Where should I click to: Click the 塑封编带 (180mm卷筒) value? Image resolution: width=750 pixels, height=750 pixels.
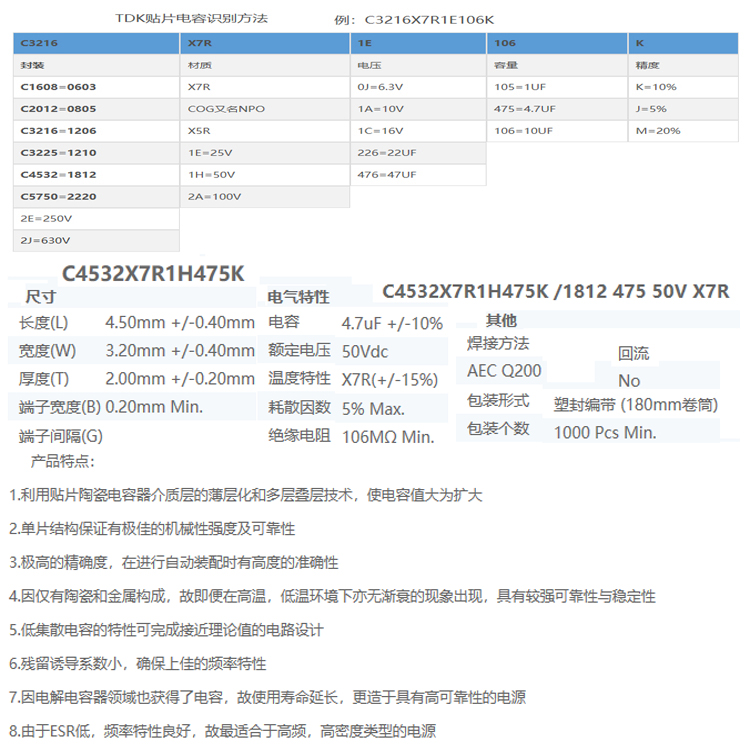pos(636,405)
